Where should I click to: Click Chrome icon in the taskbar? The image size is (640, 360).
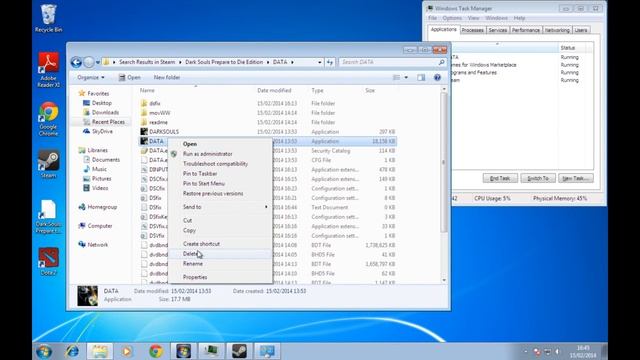point(156,351)
